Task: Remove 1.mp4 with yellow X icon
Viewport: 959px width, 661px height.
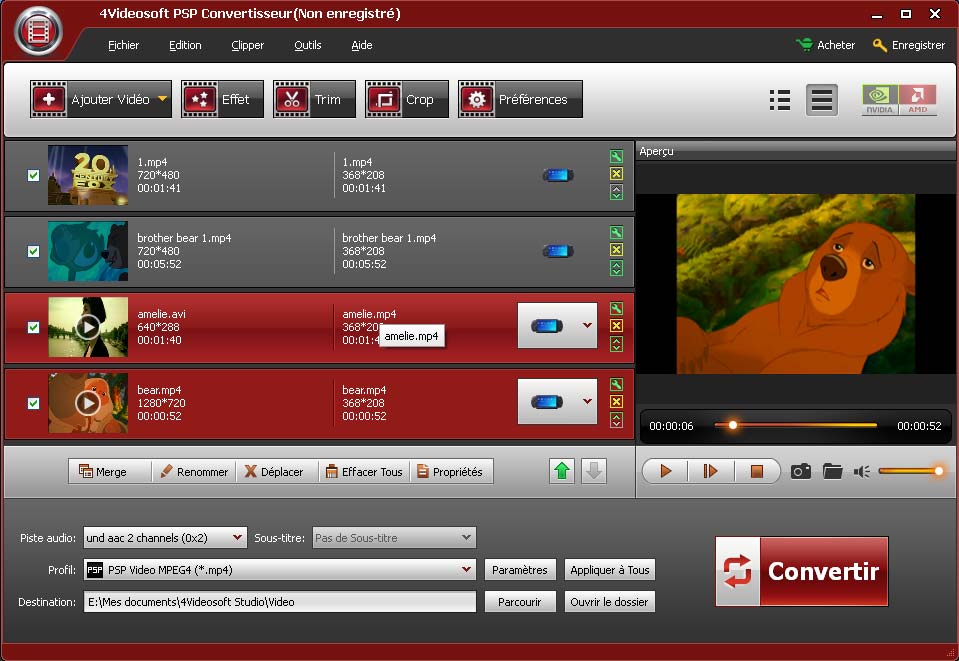Action: 616,175
